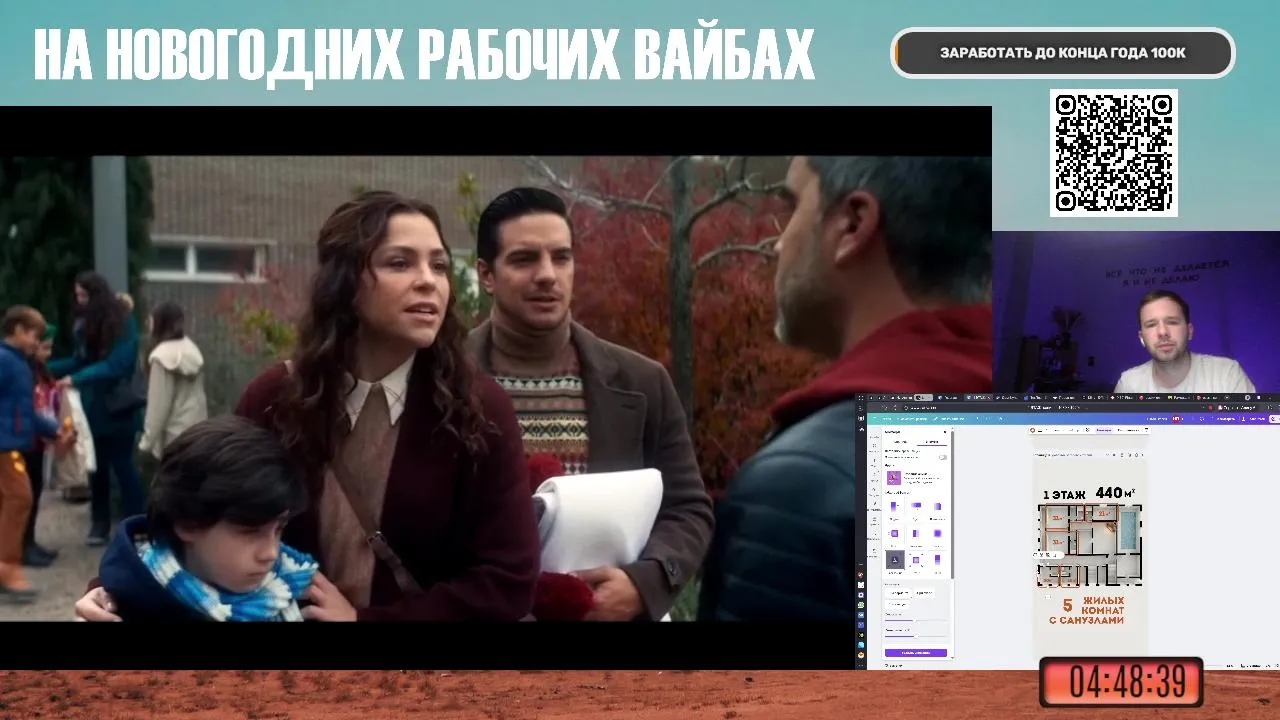Screen dimensions: 1280x720
Task: Click the highlighted purple button in the canvas toolbar
Action: tap(1104, 430)
